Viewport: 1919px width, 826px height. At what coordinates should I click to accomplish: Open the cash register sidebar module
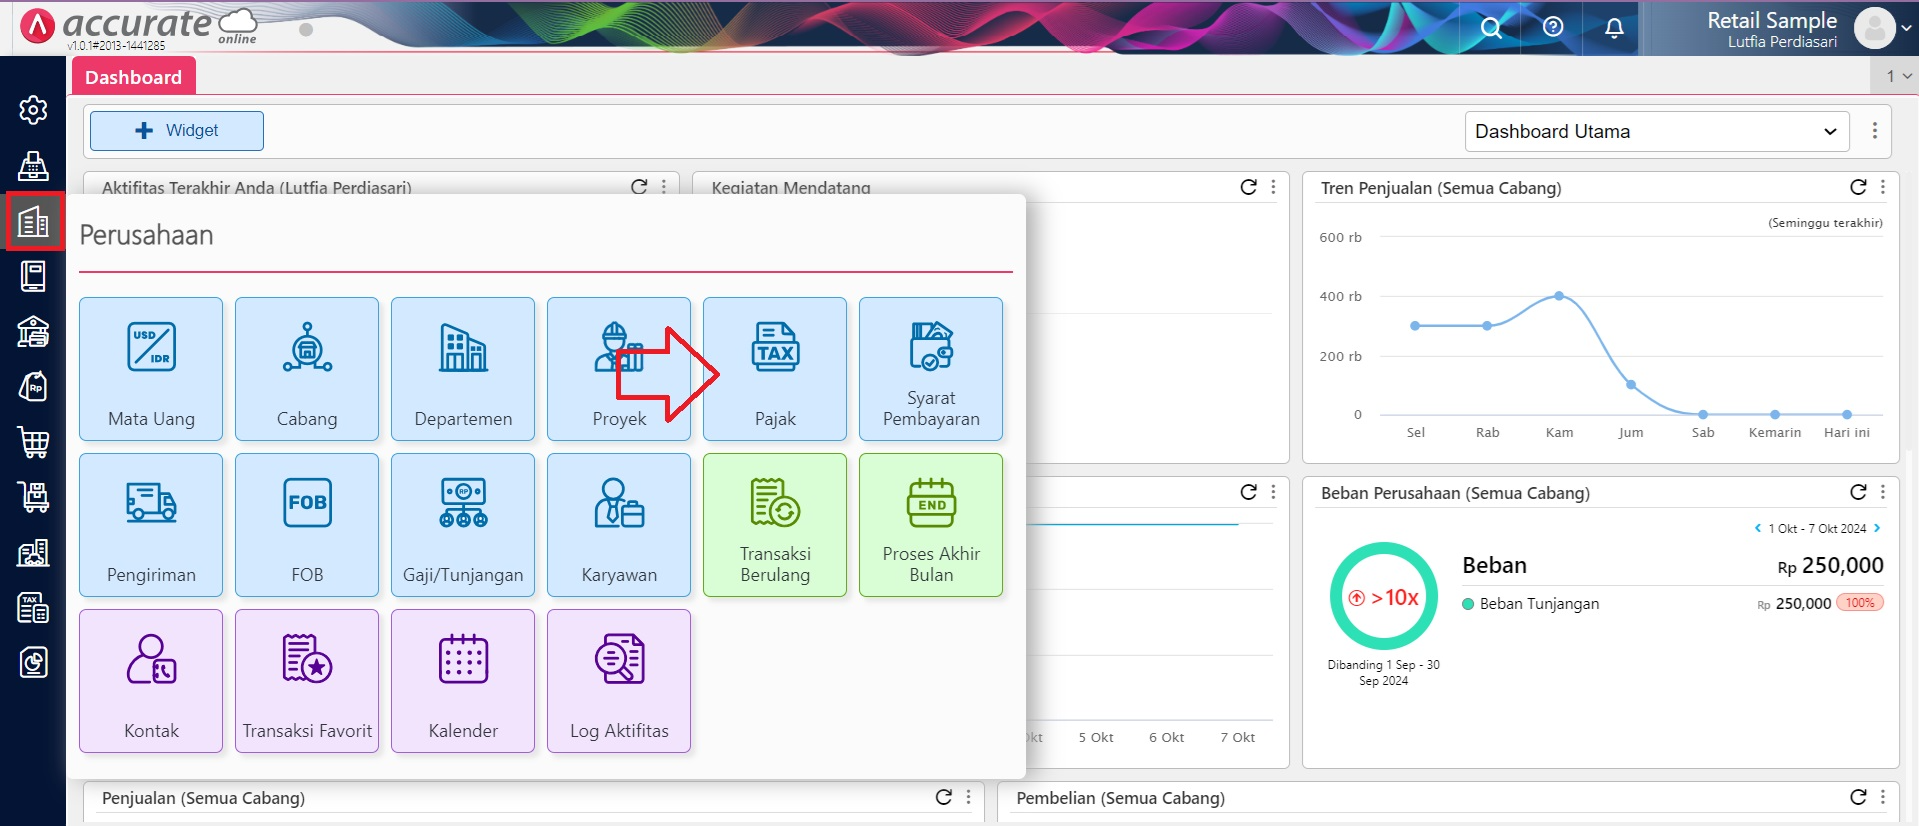point(33,166)
